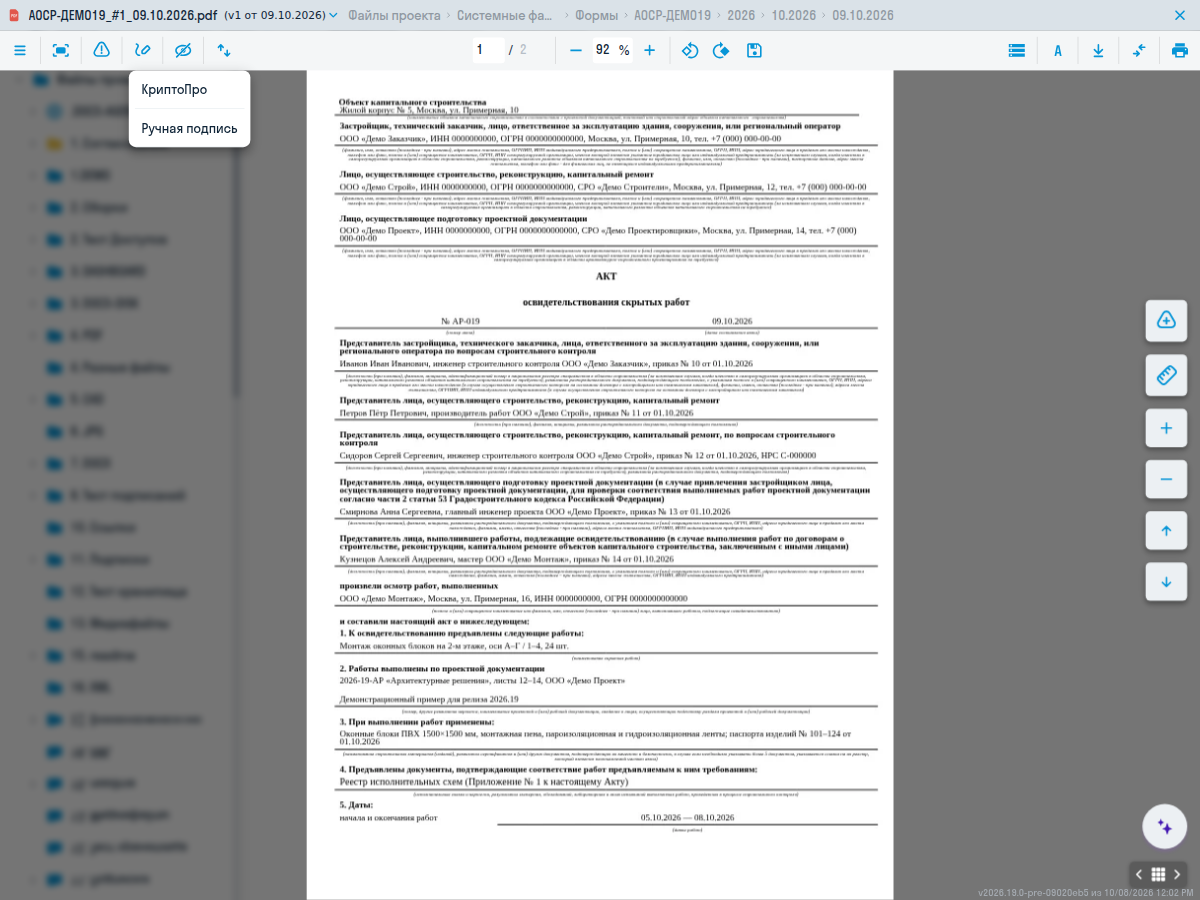
Task: Click the floating plus button
Action: tap(1166, 428)
